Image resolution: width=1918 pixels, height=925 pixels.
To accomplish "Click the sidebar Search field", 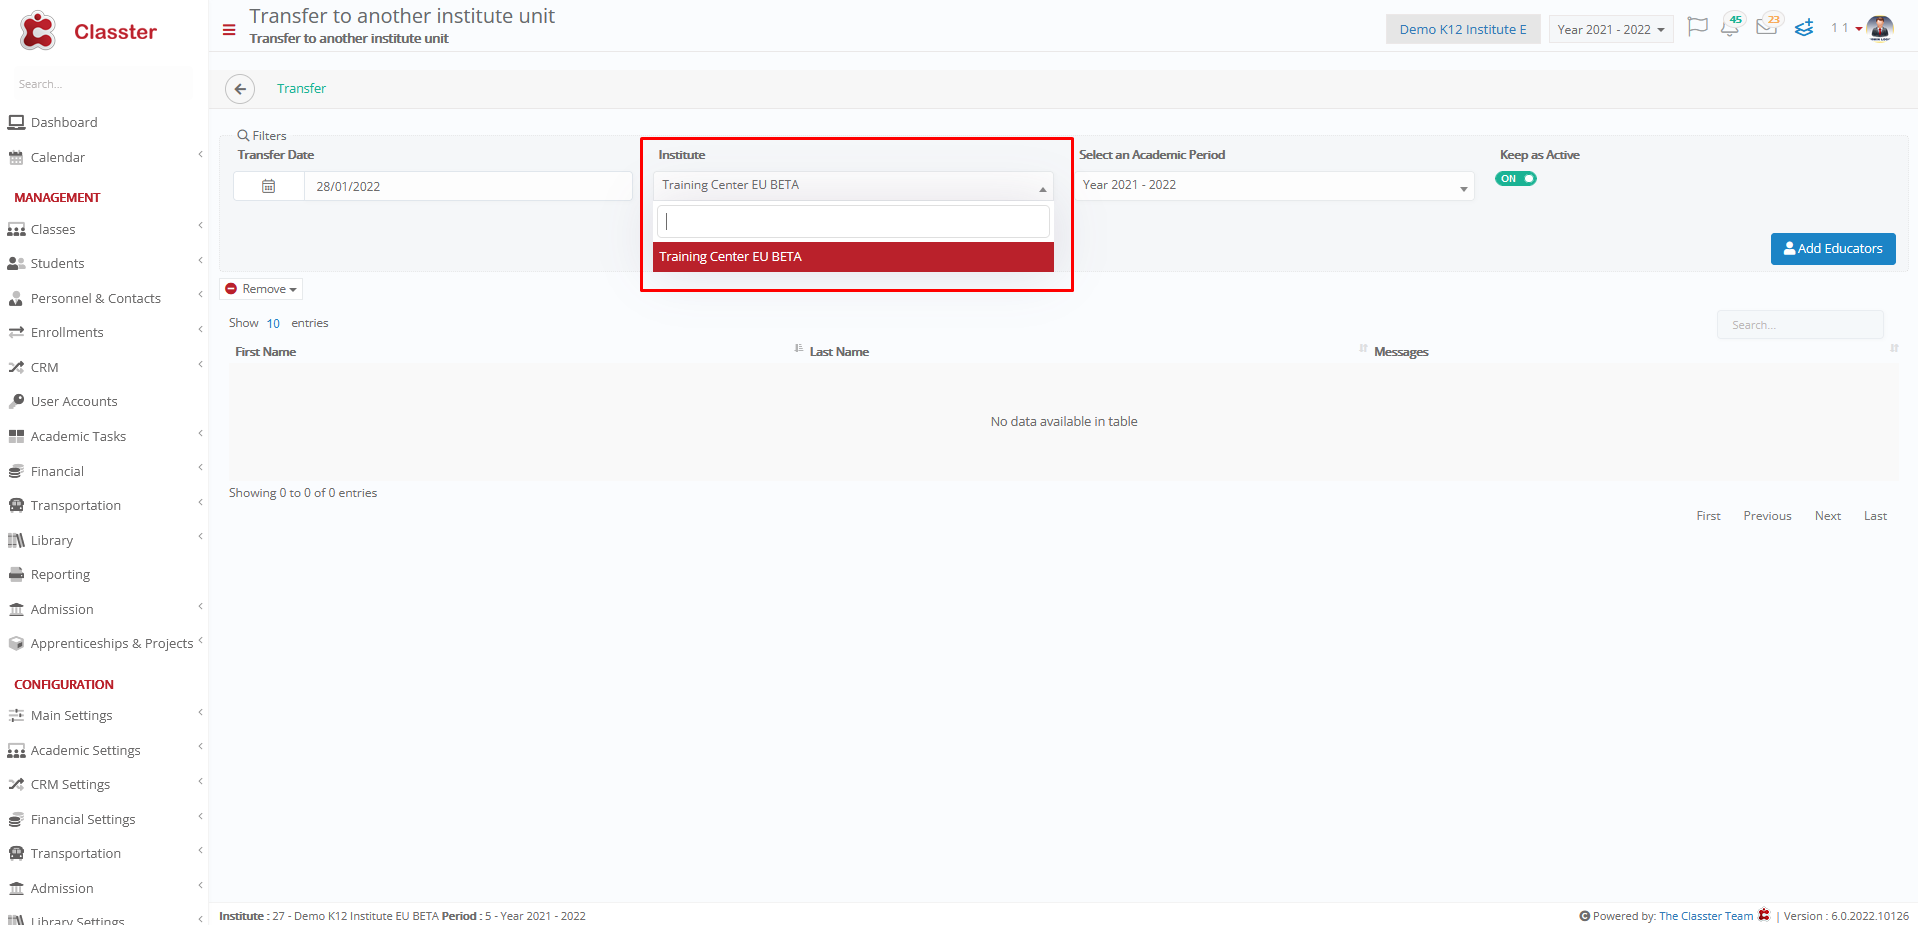I will (103, 84).
